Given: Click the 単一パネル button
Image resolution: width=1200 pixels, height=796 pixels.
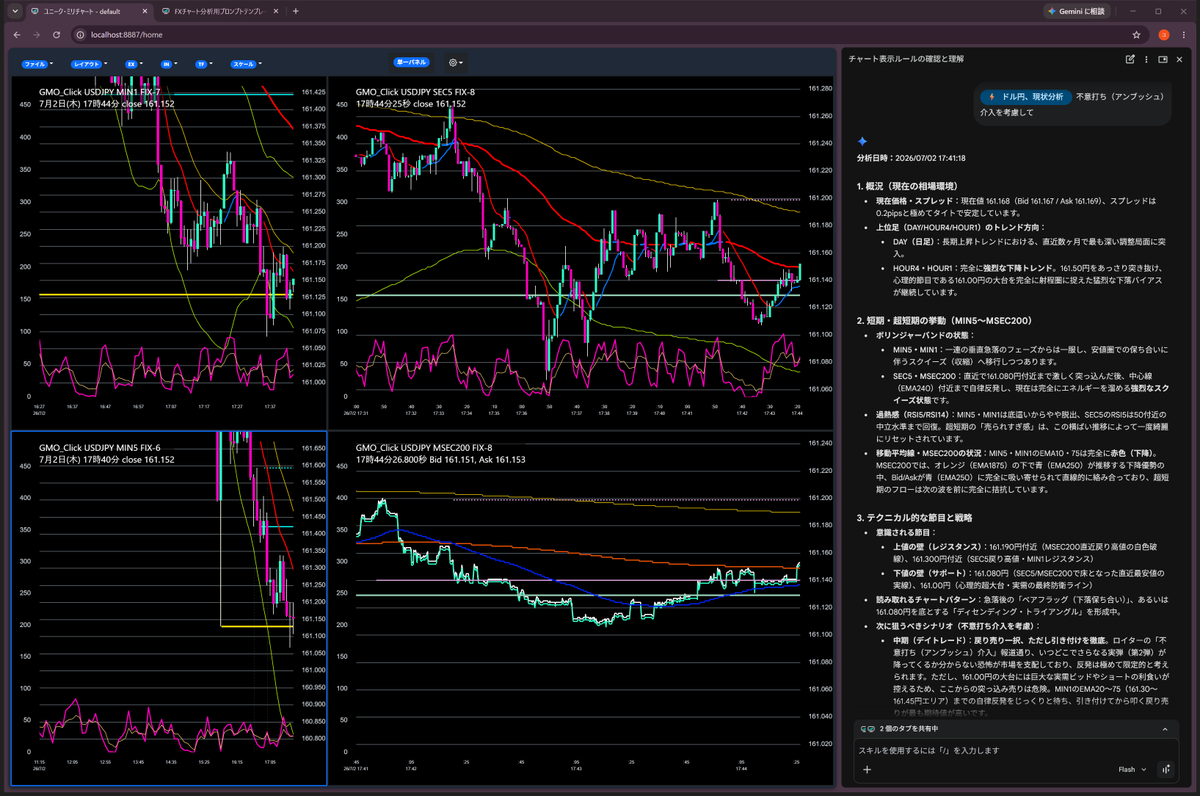Looking at the screenshot, I should click(412, 62).
